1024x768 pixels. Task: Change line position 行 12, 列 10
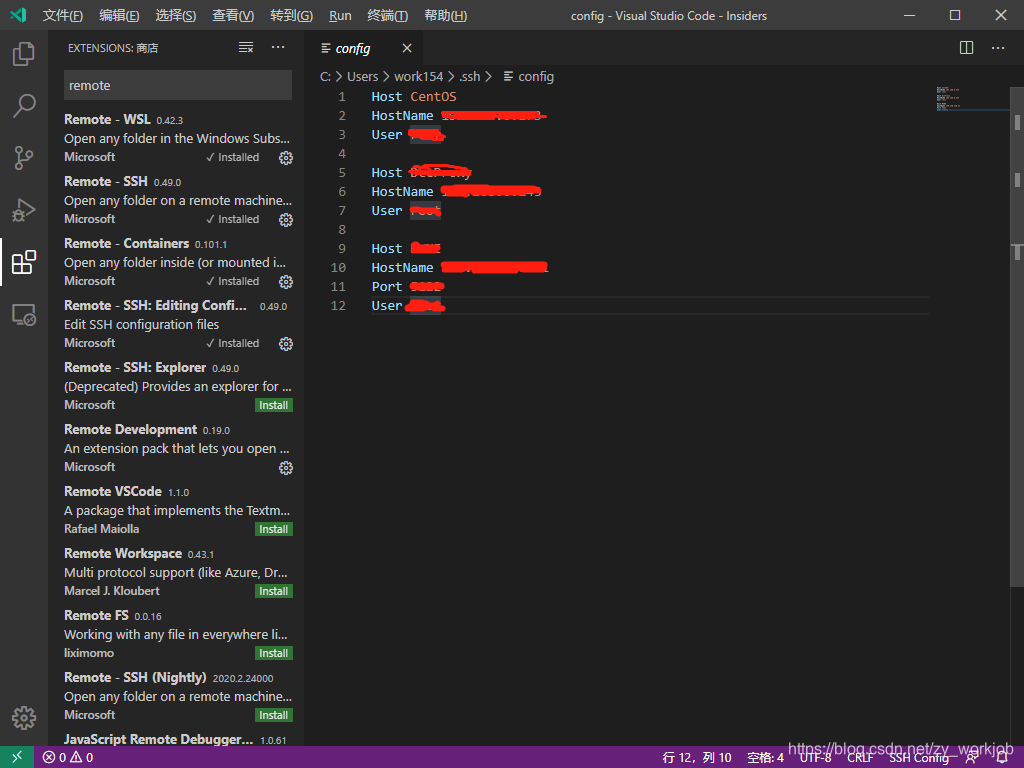[697, 758]
